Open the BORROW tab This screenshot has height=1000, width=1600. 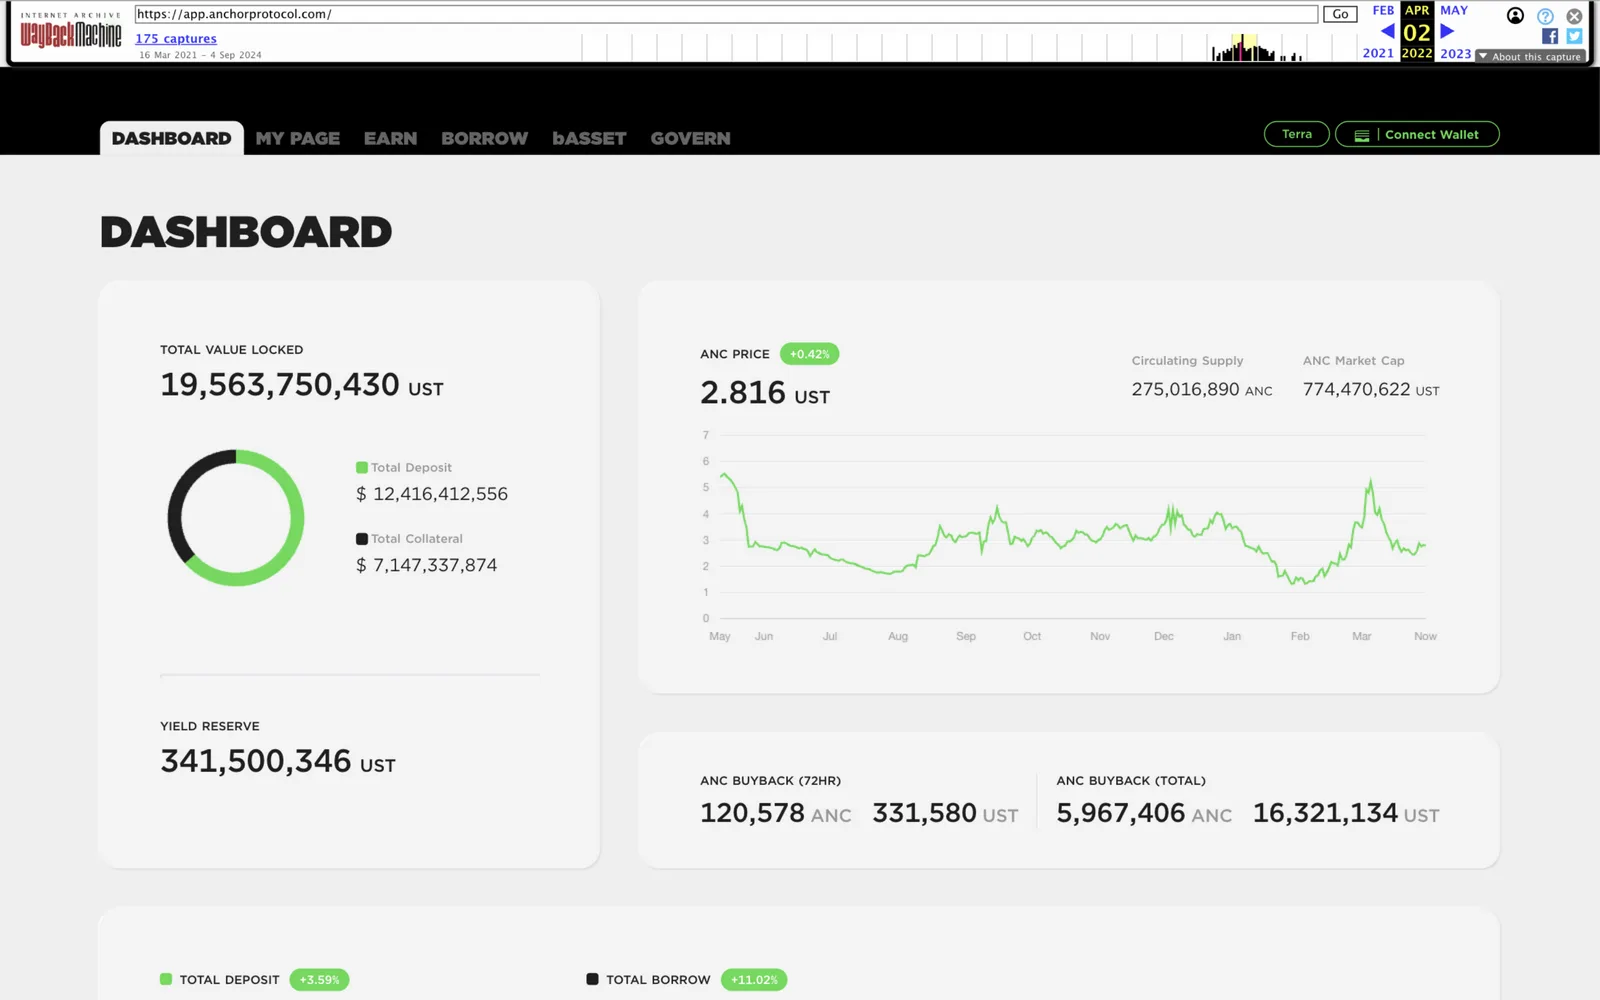pos(484,138)
